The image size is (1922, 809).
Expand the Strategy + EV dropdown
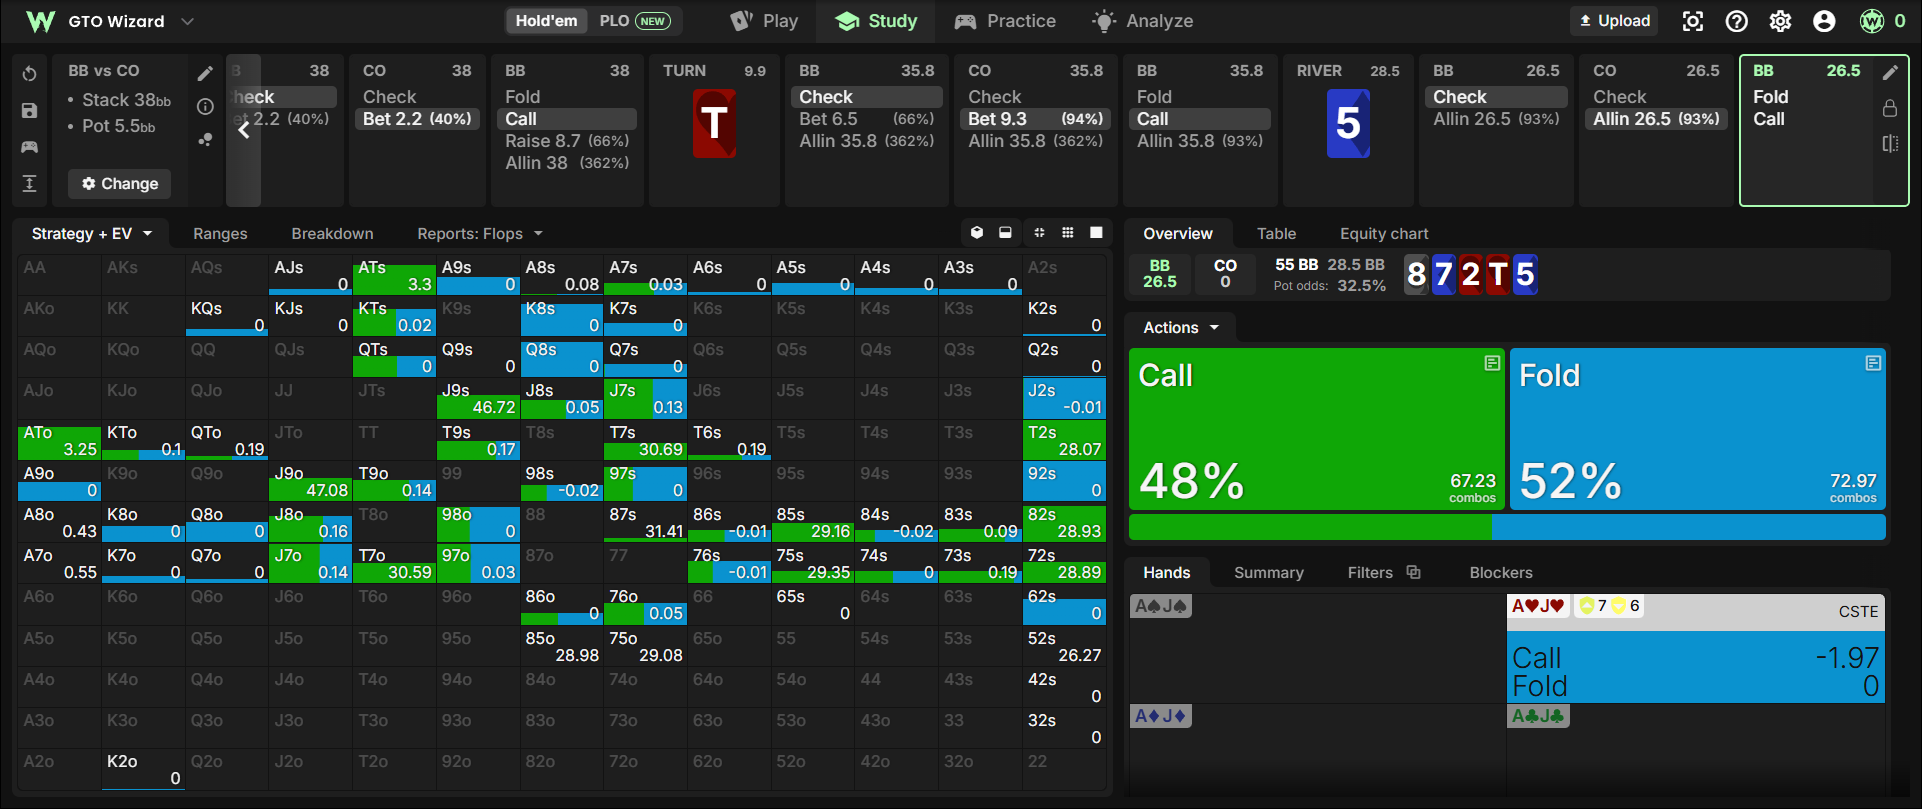[x=92, y=234]
